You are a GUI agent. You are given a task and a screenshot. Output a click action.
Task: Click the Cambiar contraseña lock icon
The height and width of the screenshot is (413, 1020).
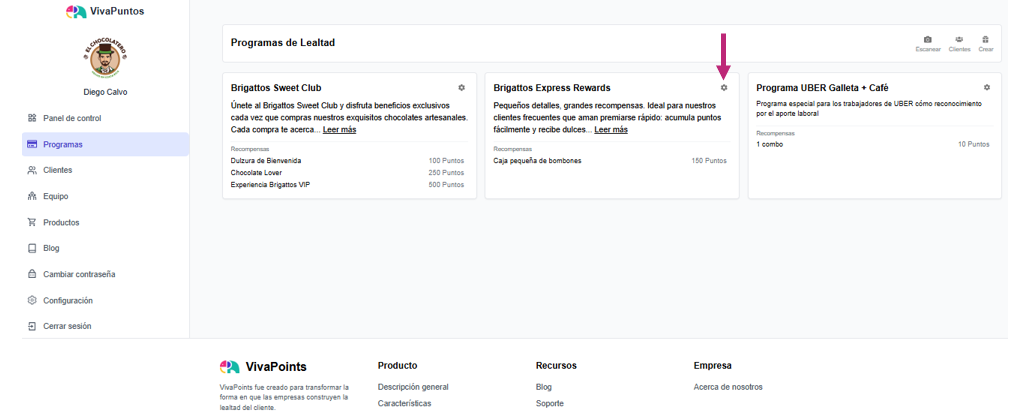[32, 274]
